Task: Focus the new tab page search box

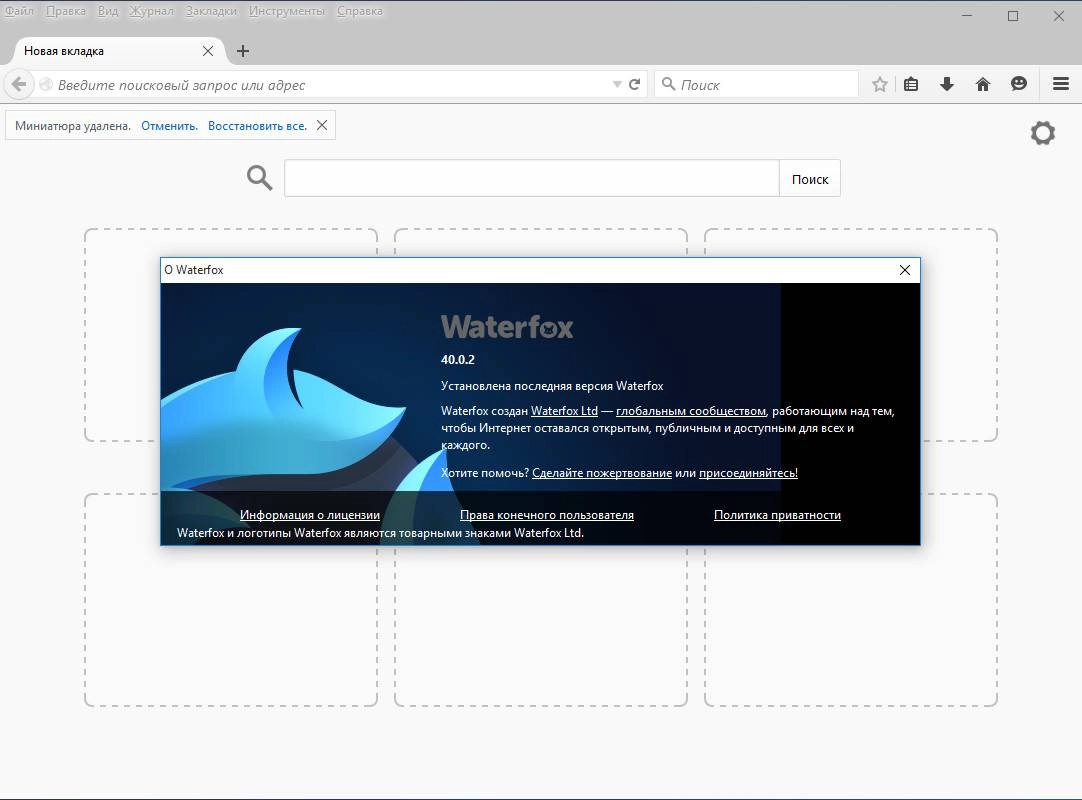Action: click(531, 179)
